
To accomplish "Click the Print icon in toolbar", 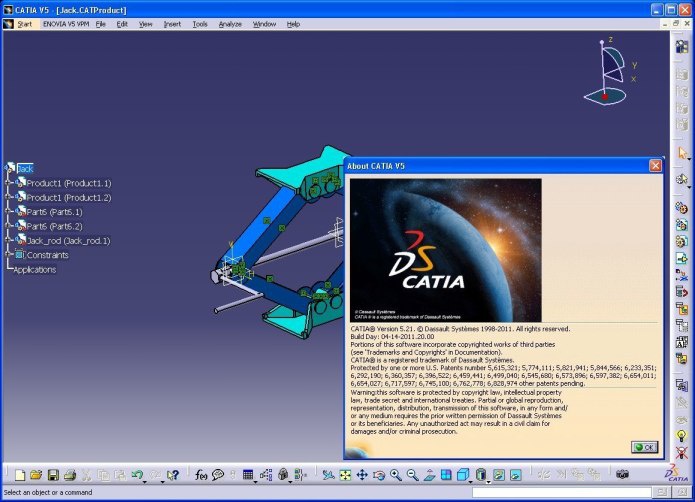I will pos(70,475).
